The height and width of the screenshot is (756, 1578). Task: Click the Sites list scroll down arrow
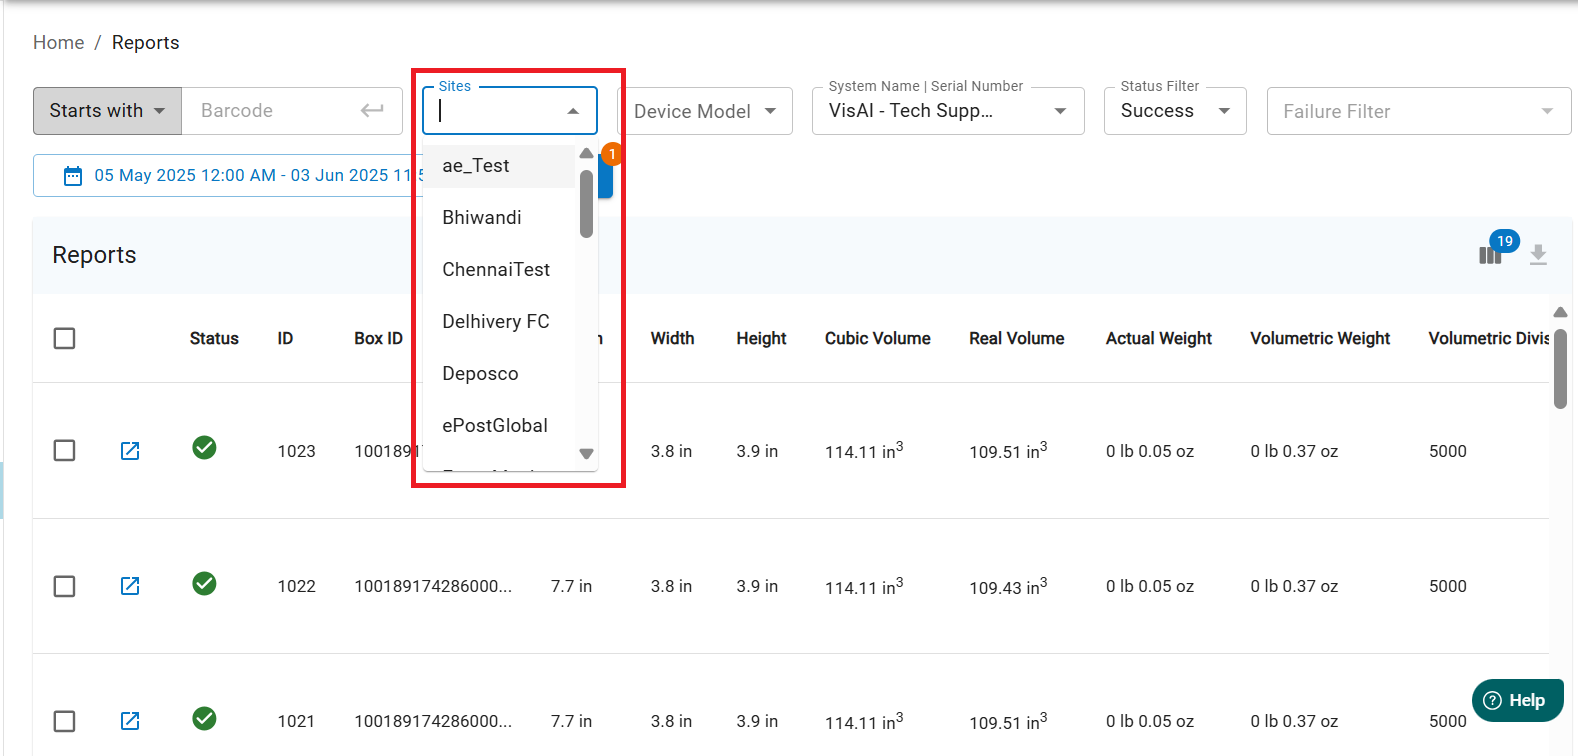(587, 454)
